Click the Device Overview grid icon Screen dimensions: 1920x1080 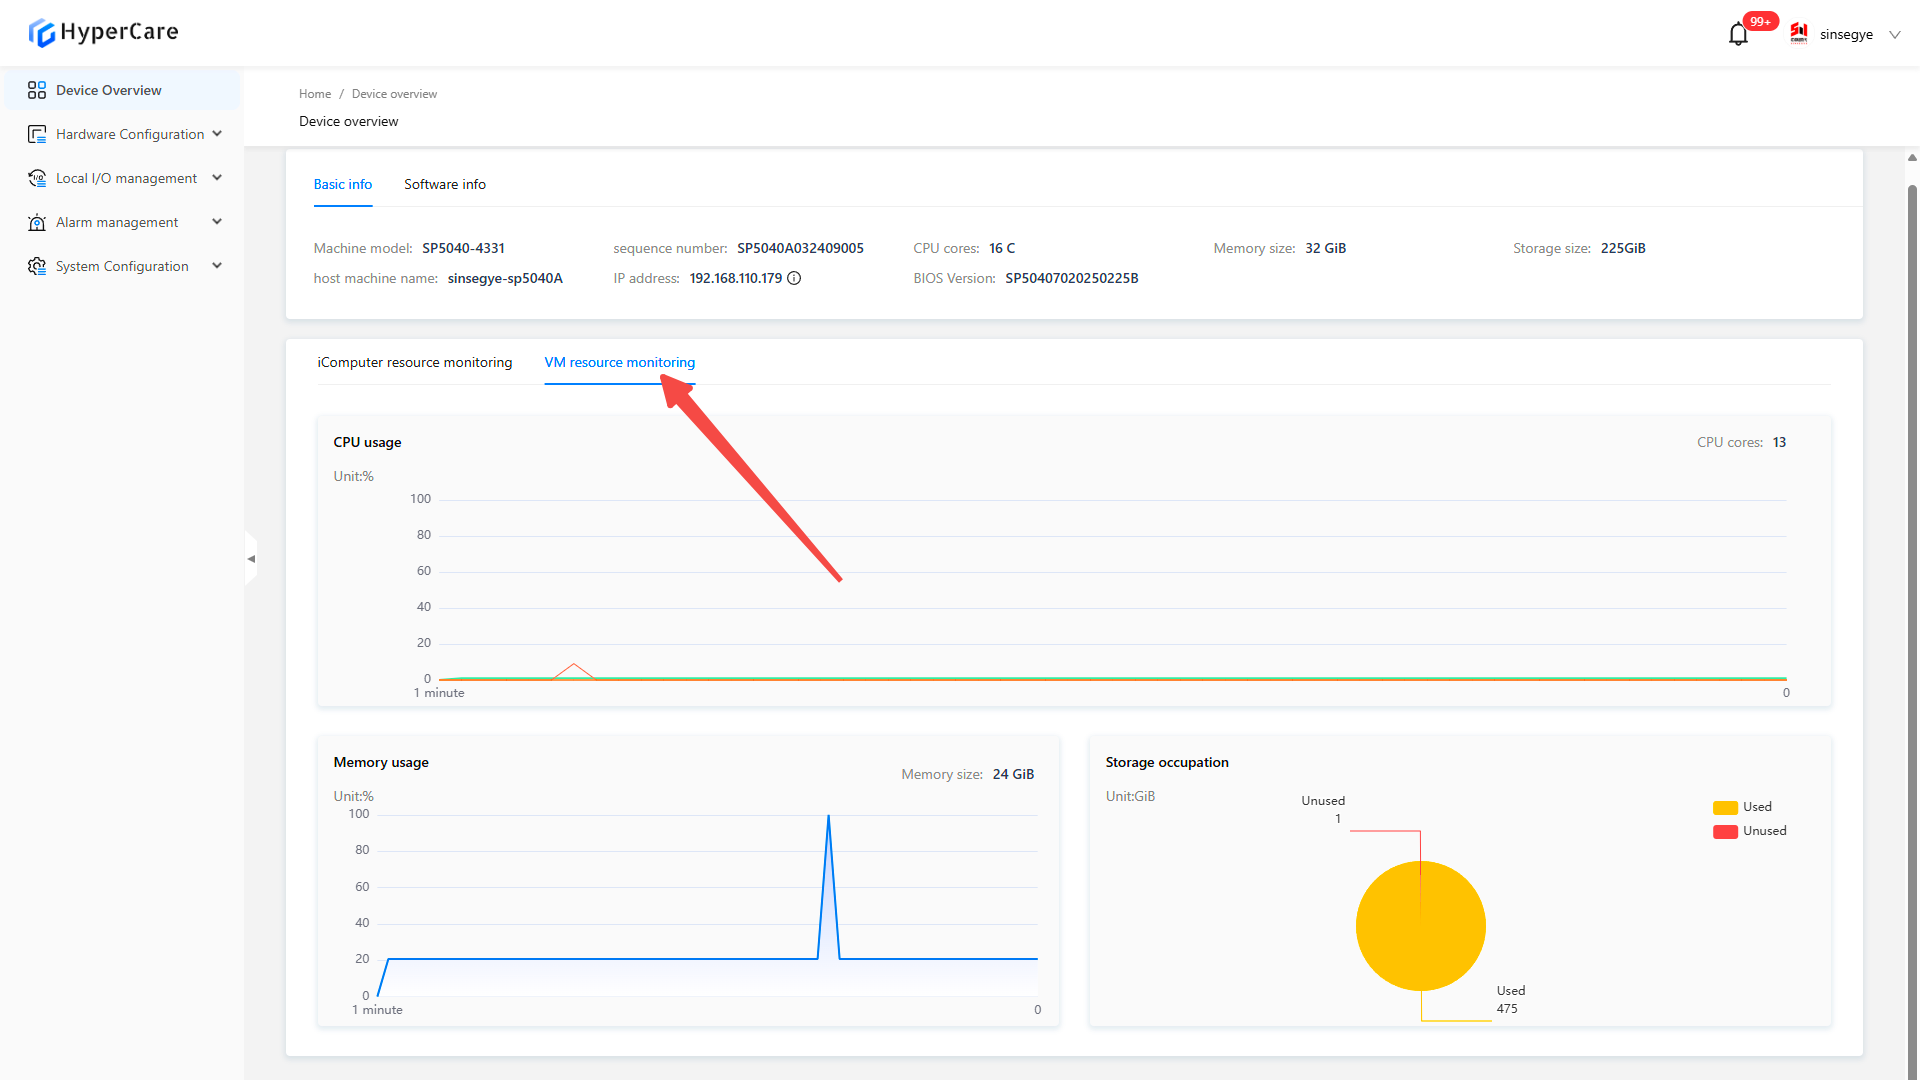point(37,90)
